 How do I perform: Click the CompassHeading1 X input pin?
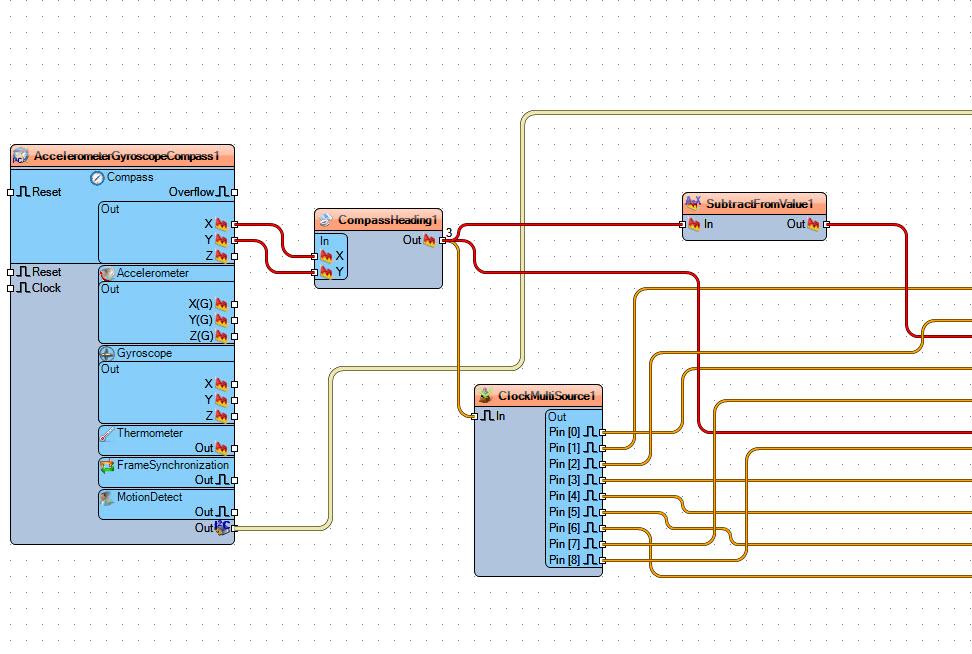pyautogui.click(x=314, y=256)
